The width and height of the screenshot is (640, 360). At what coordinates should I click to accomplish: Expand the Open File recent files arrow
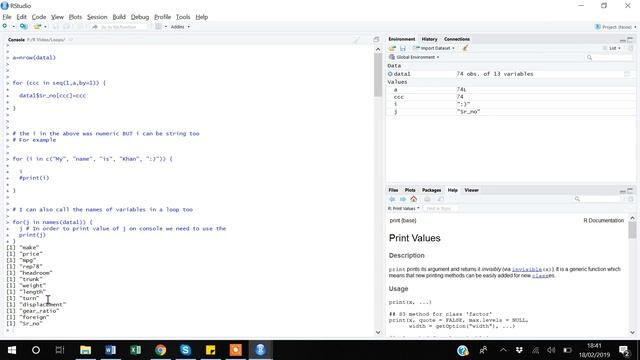pos(45,27)
